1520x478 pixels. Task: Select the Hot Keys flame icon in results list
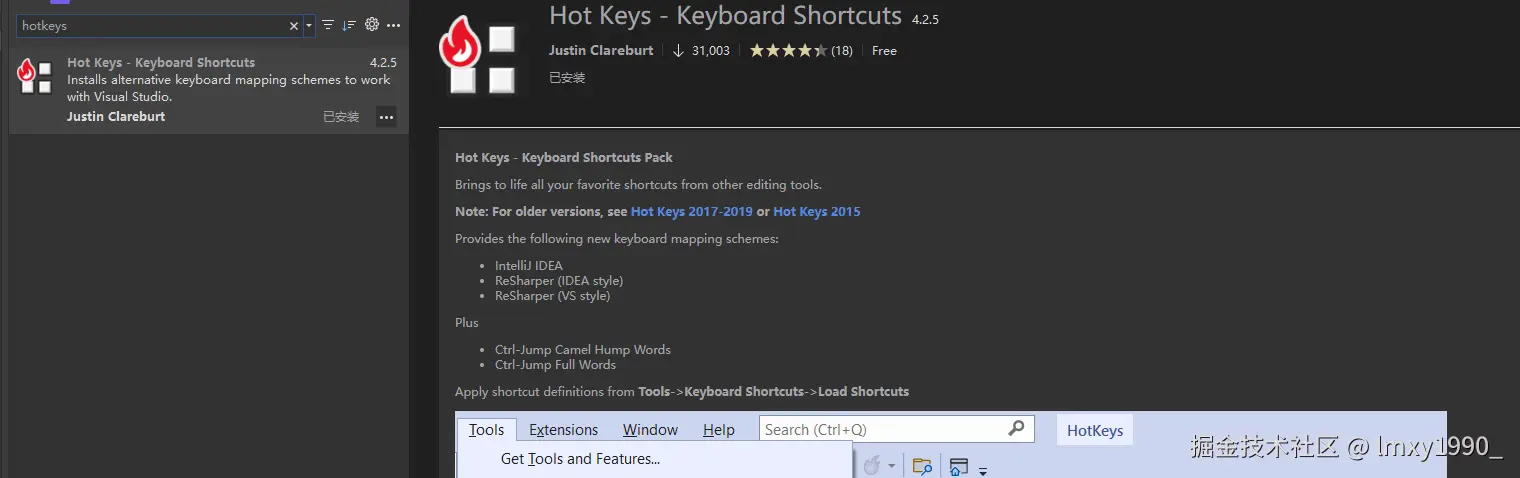[x=35, y=77]
